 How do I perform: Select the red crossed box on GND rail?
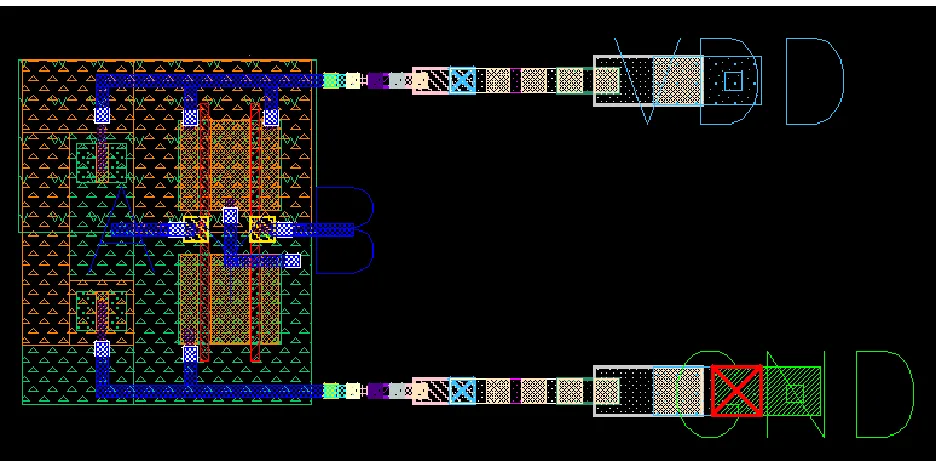pos(737,390)
